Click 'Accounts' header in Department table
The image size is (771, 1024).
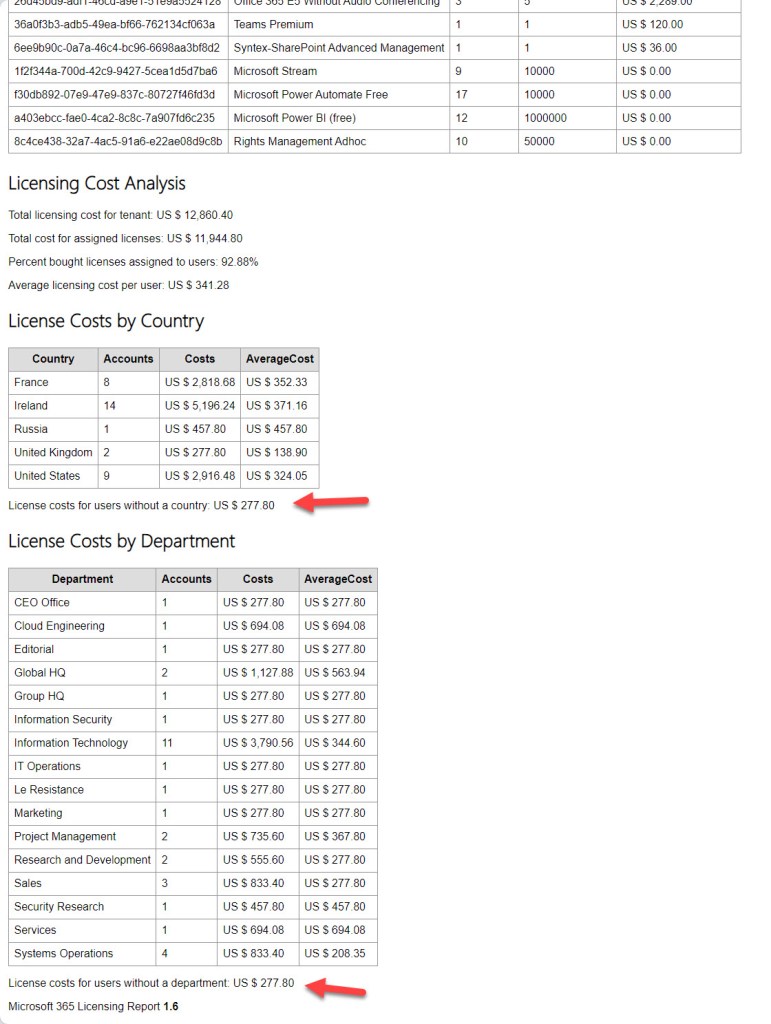[x=186, y=579]
